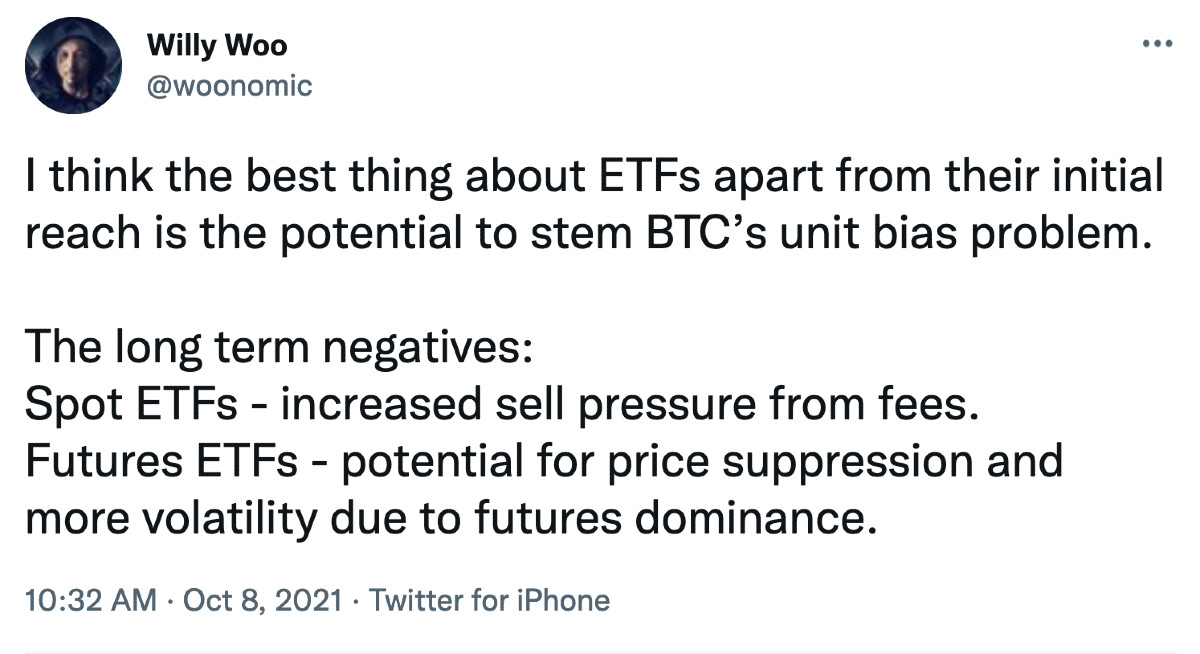This screenshot has width=1200, height=654.
Task: Click Willy Woo's profile avatar
Action: tap(66, 66)
